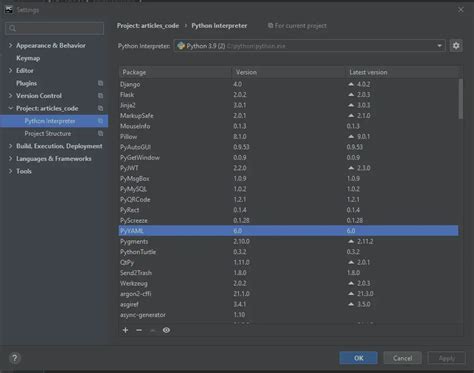Select the Send2Trash package row

tap(289, 273)
